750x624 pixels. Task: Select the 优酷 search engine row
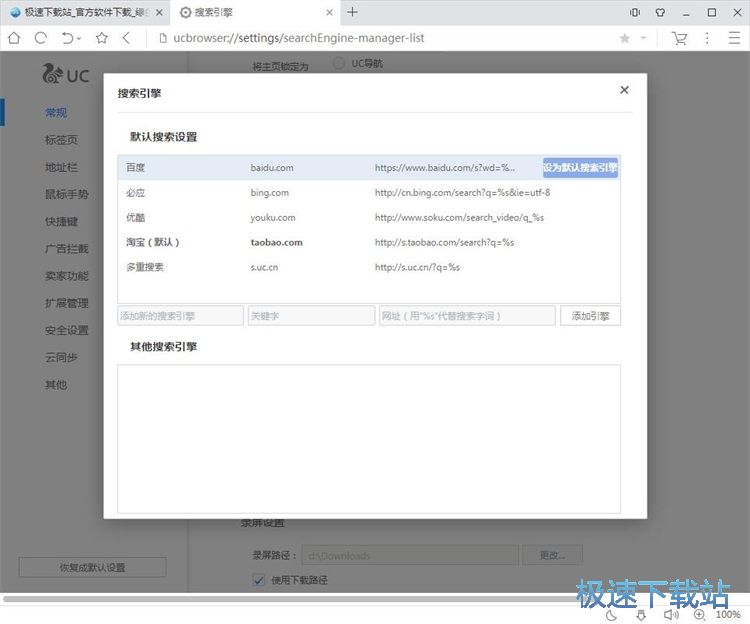tap(369, 218)
